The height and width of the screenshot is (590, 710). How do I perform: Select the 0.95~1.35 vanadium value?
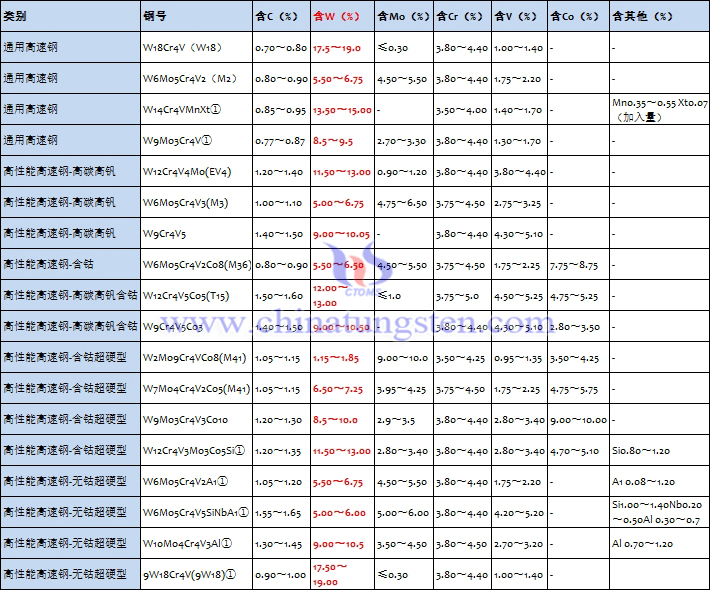pos(518,358)
